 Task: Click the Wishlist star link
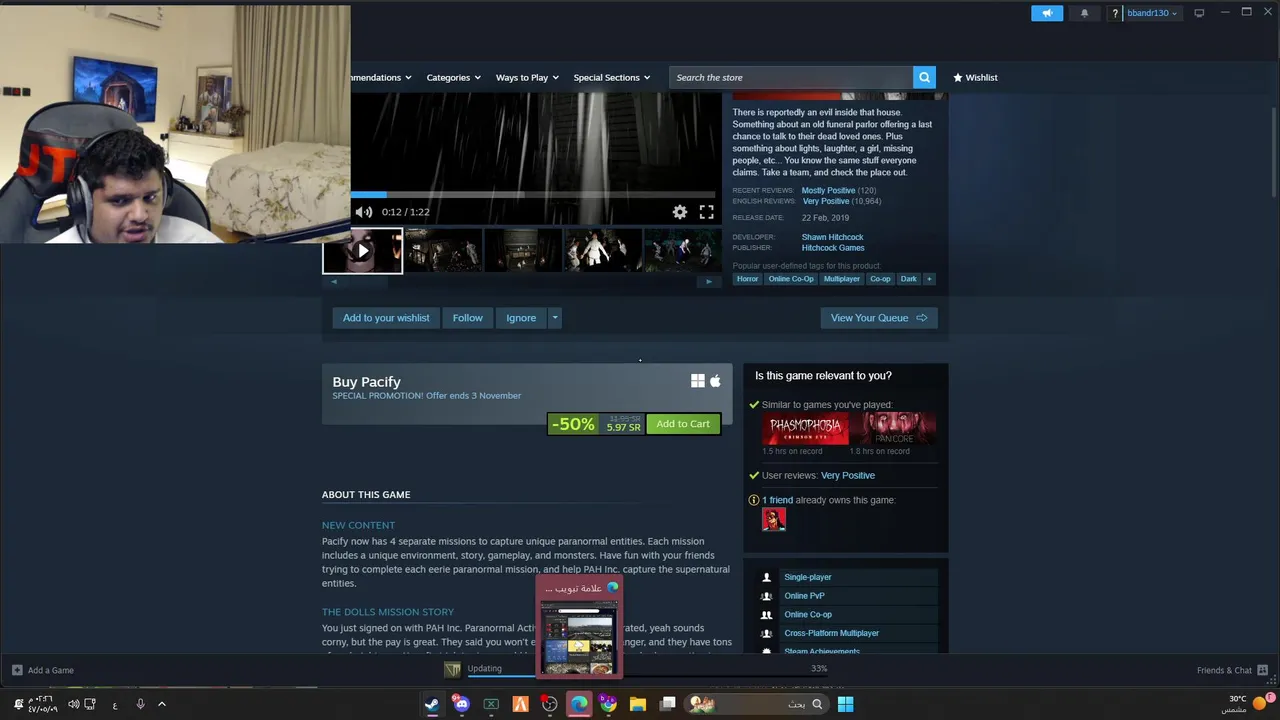click(975, 77)
